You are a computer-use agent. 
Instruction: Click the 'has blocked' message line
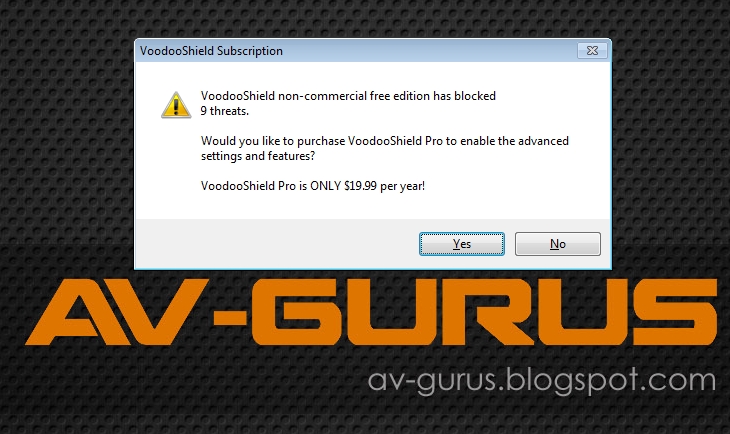pyautogui.click(x=348, y=96)
